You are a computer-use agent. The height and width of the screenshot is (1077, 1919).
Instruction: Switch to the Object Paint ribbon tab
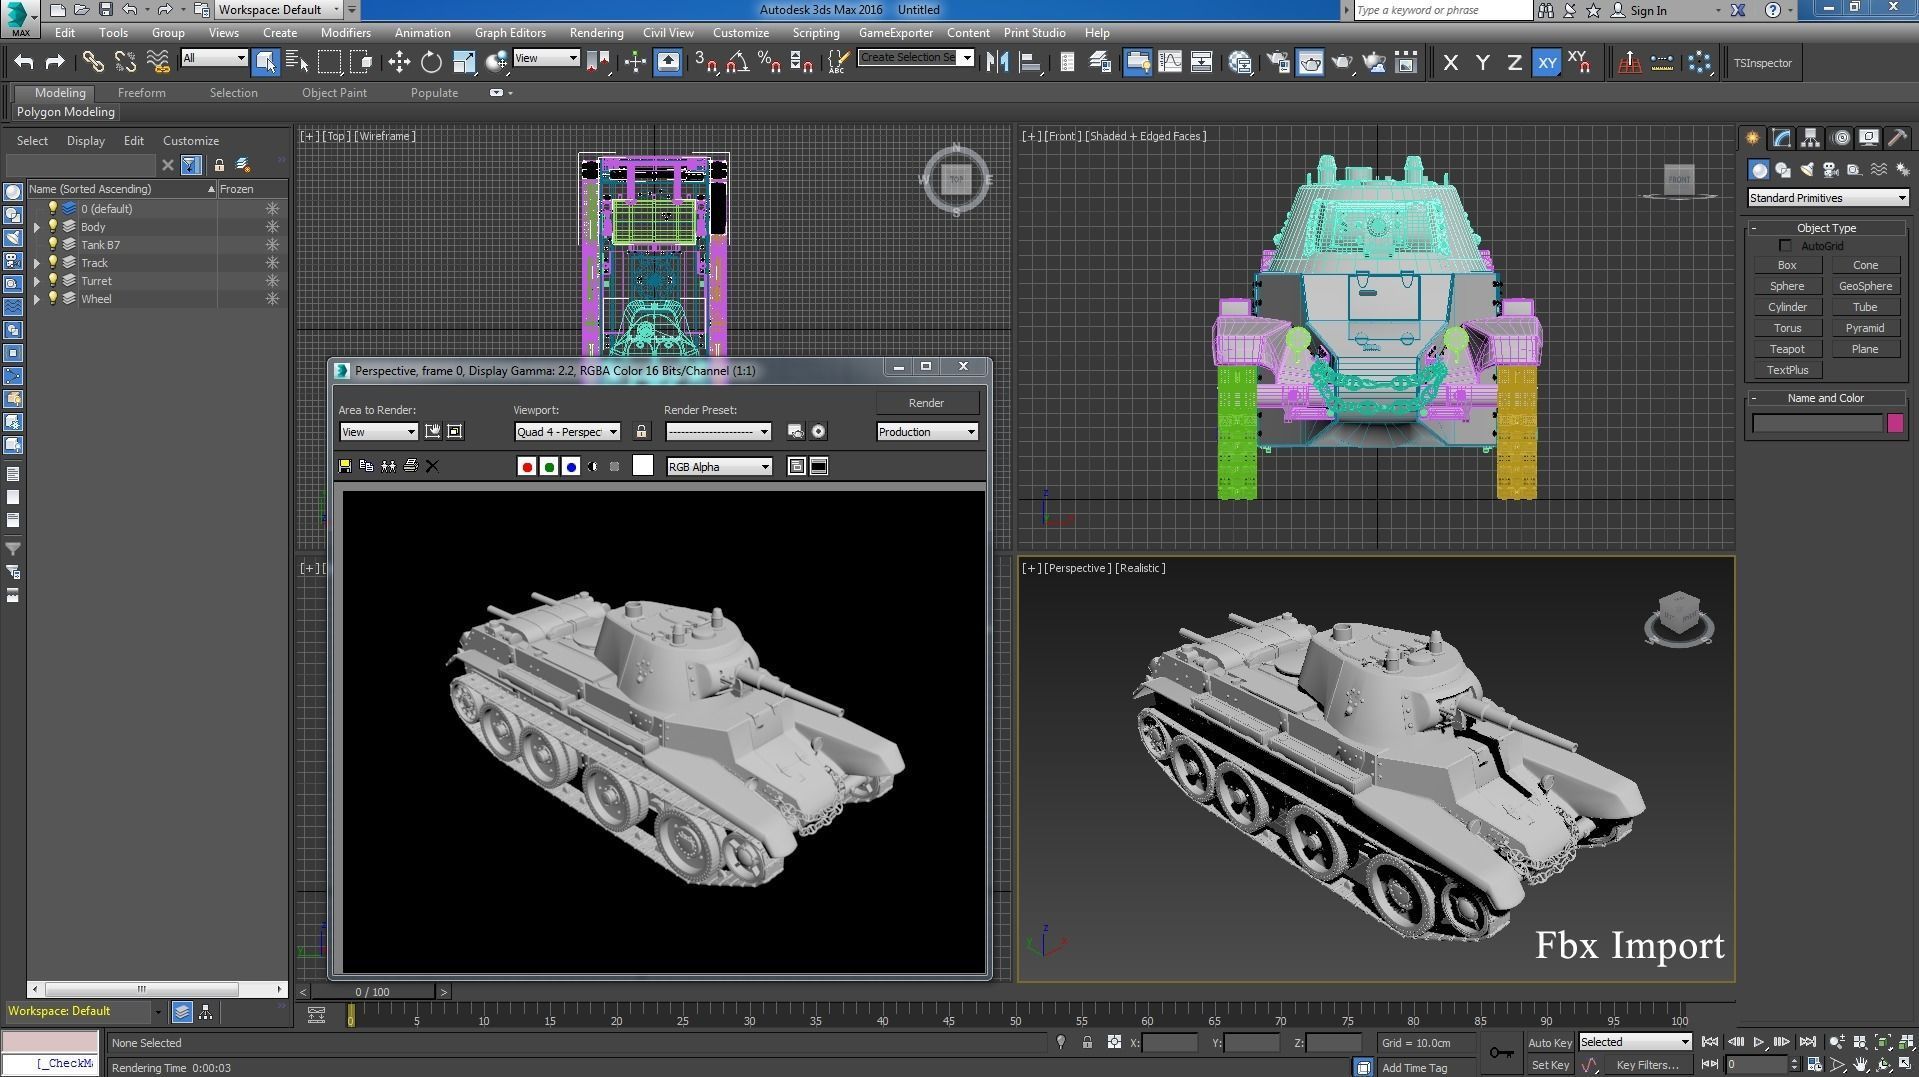[334, 93]
